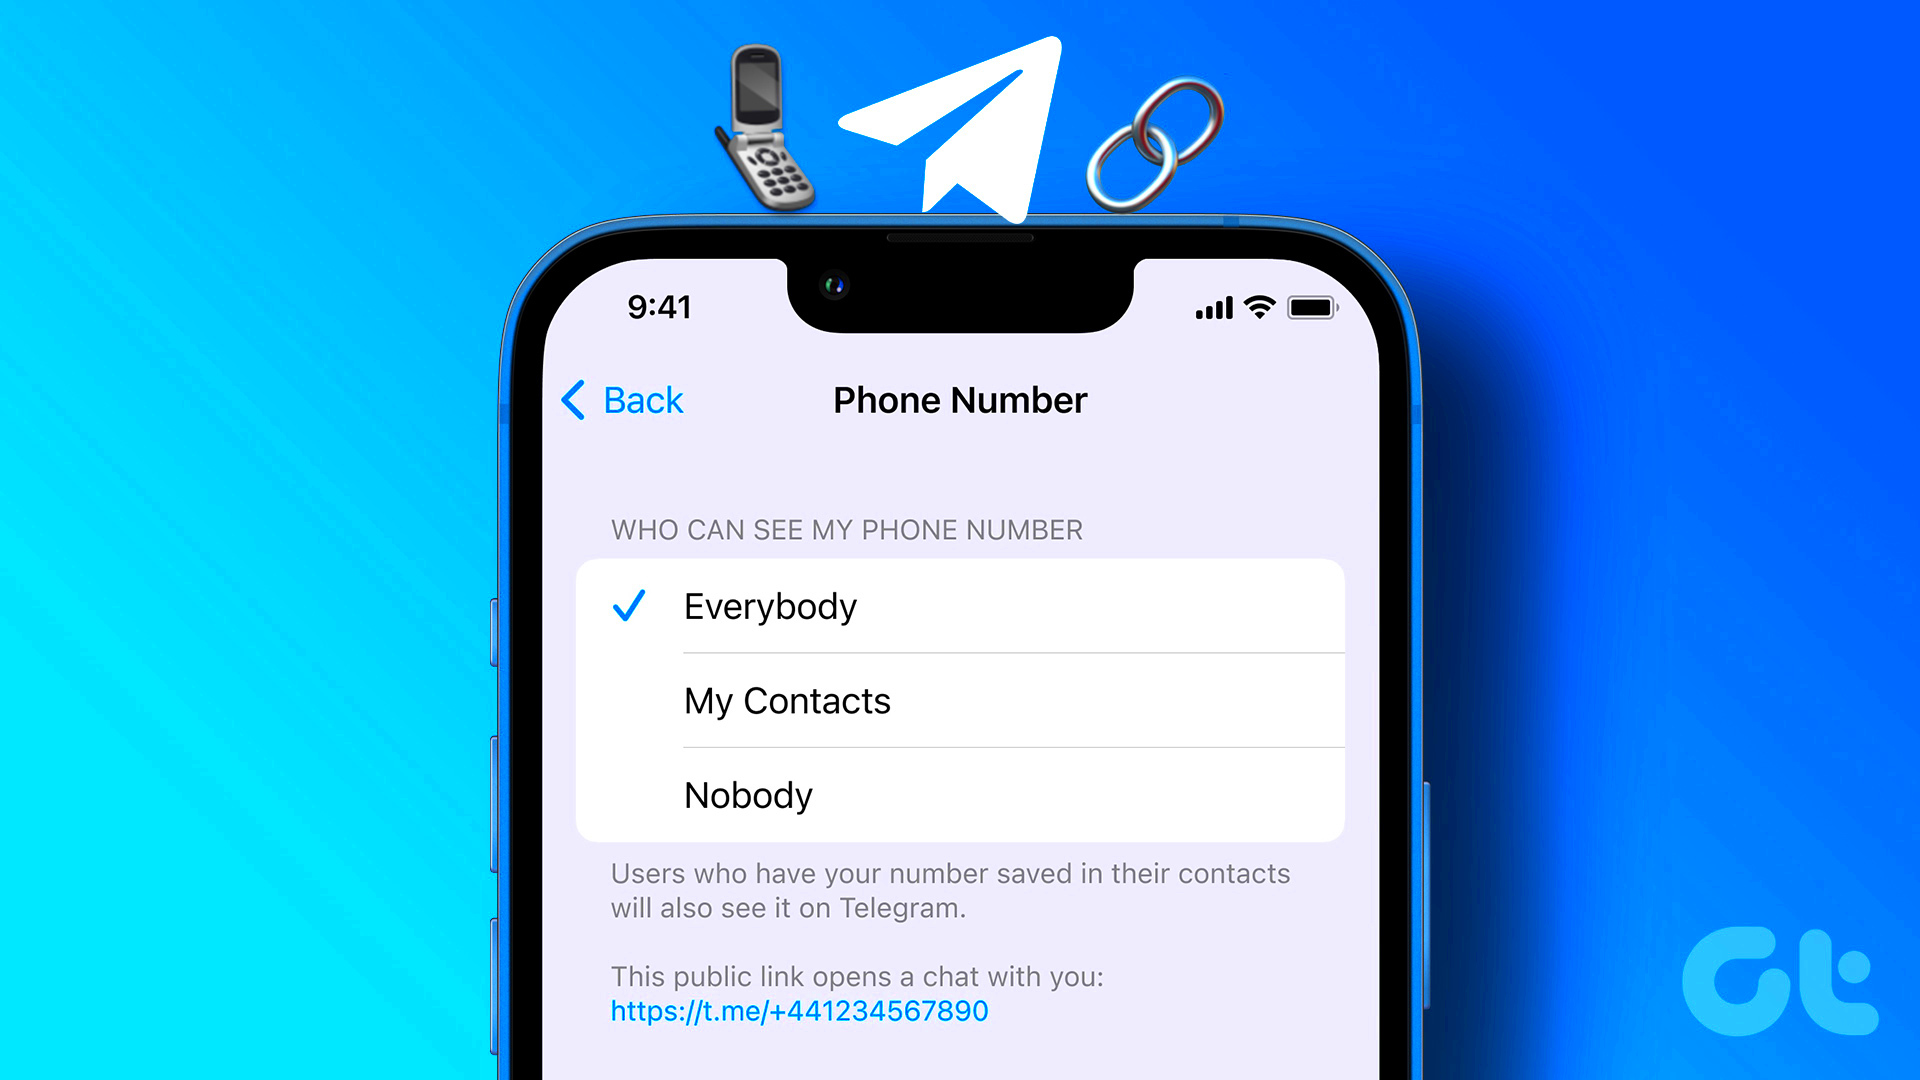Image resolution: width=1920 pixels, height=1080 pixels.
Task: Select Everybody for phone number visibility
Action: tap(960, 605)
